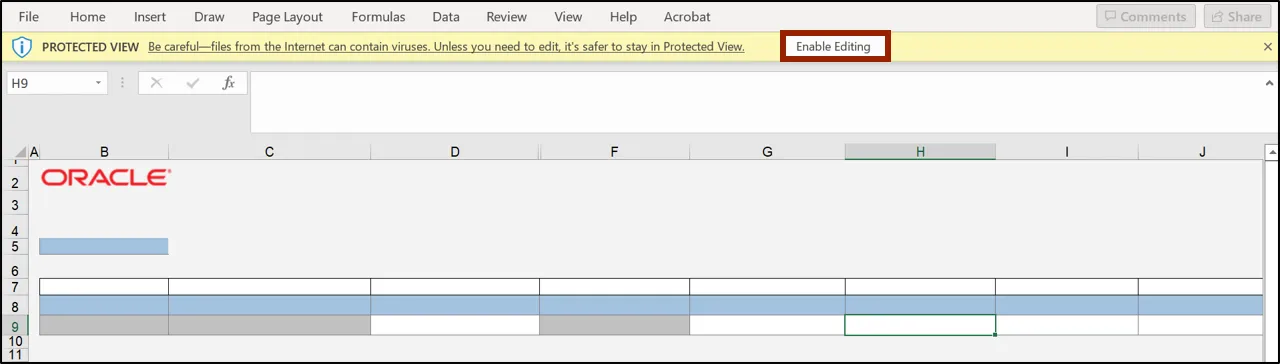Click the confirm entry checkmark icon
The image size is (1280, 364).
point(192,83)
